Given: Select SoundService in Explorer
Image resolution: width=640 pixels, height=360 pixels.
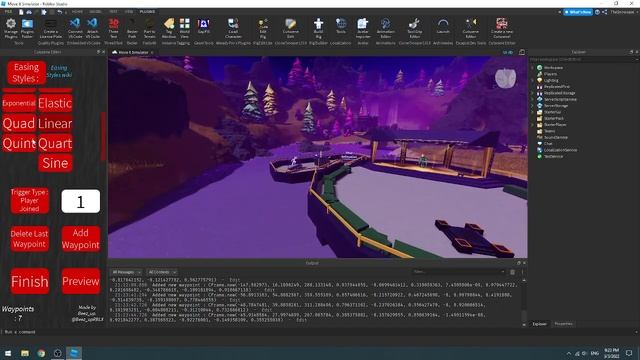Looking at the screenshot, I should (556, 137).
